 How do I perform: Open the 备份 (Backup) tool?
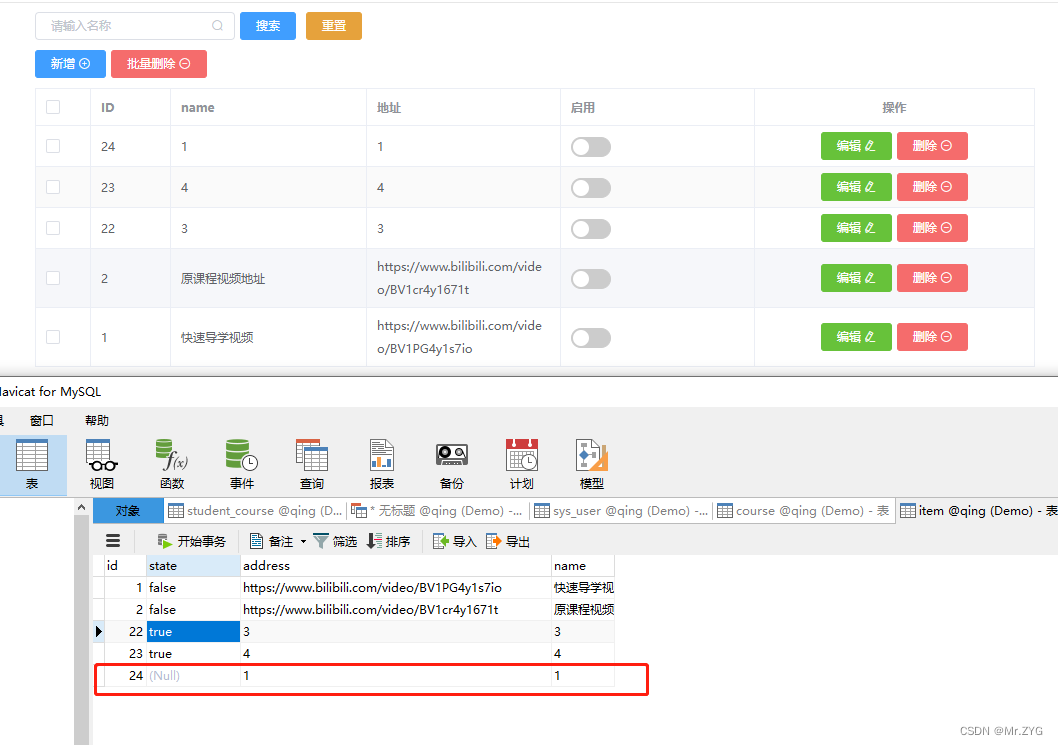(451, 462)
